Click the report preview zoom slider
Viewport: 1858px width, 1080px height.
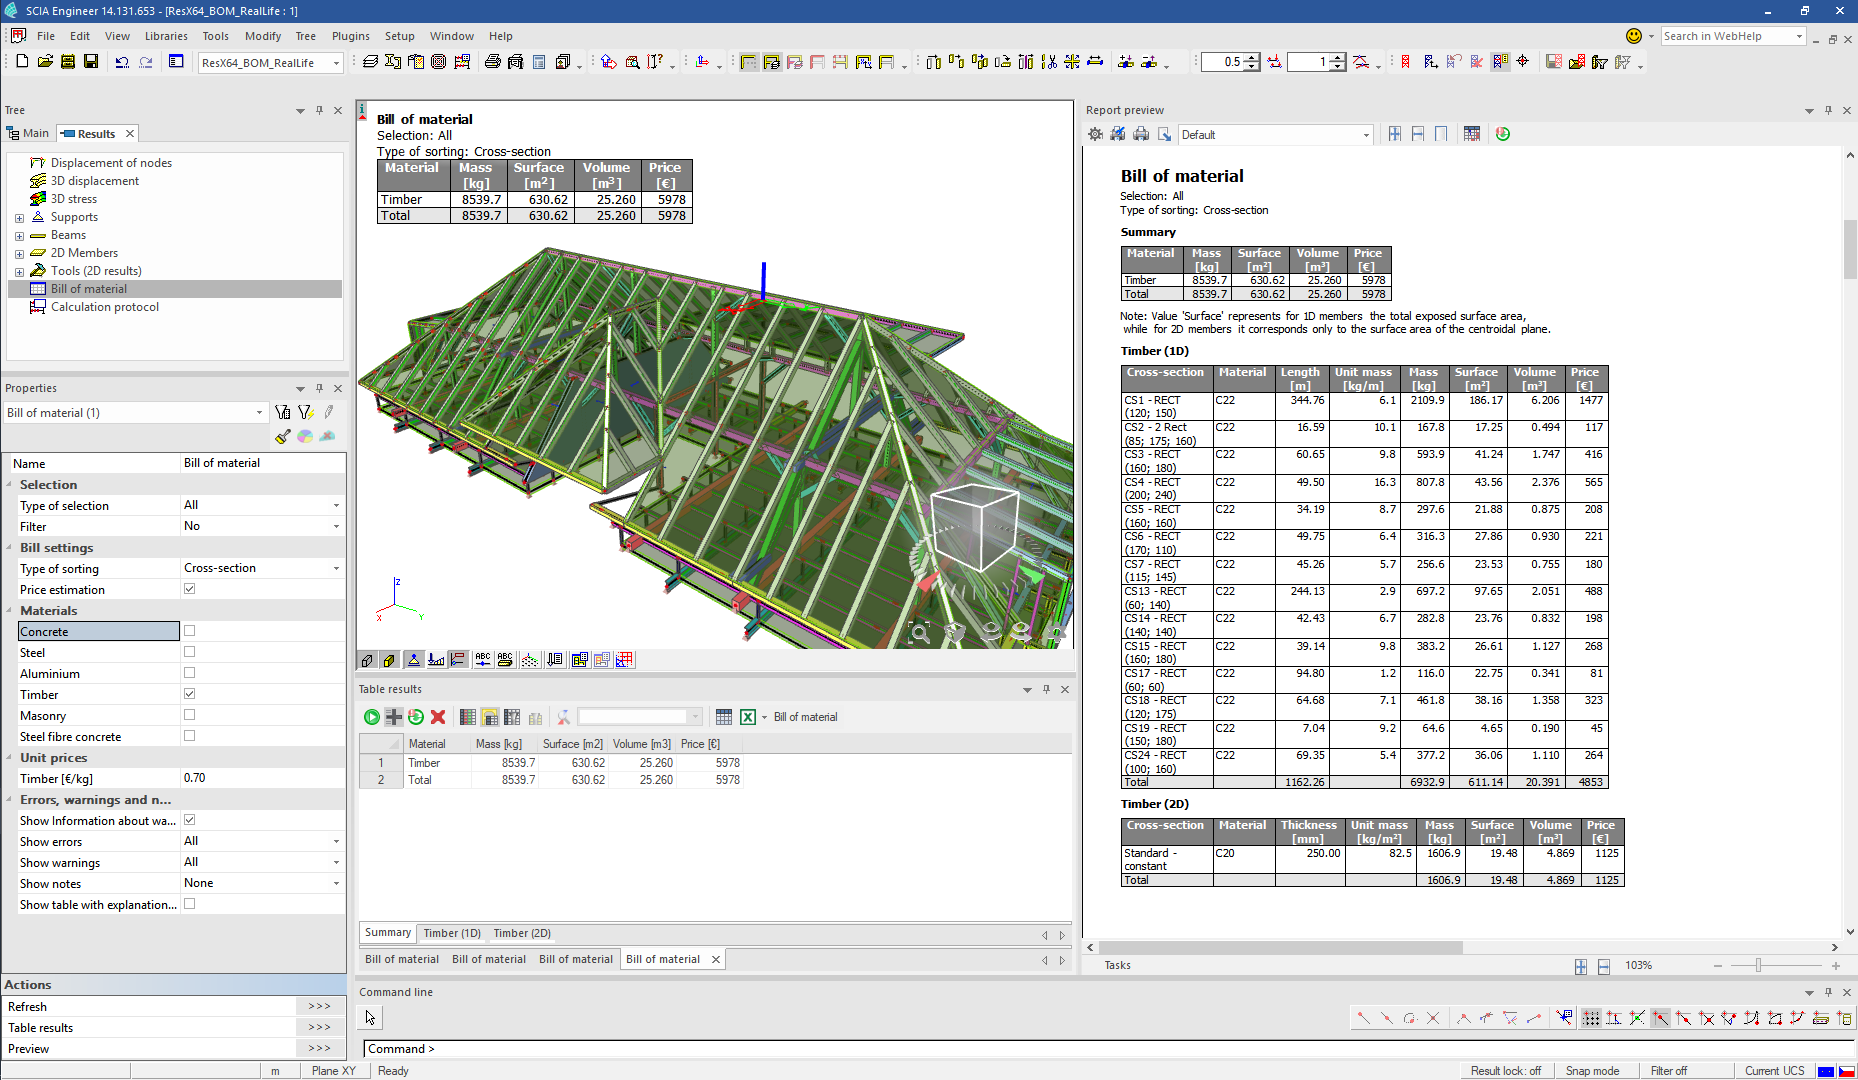click(x=1758, y=965)
